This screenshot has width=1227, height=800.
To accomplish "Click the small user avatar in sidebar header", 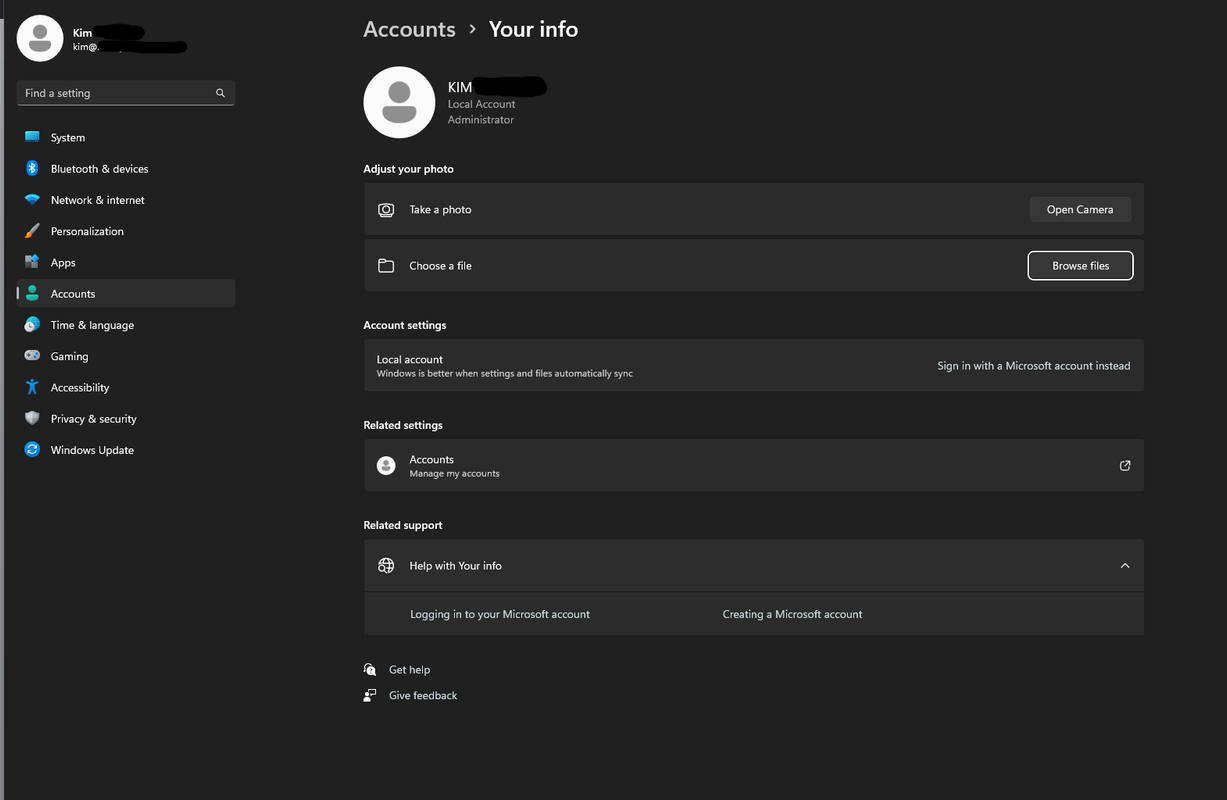I will pos(40,38).
